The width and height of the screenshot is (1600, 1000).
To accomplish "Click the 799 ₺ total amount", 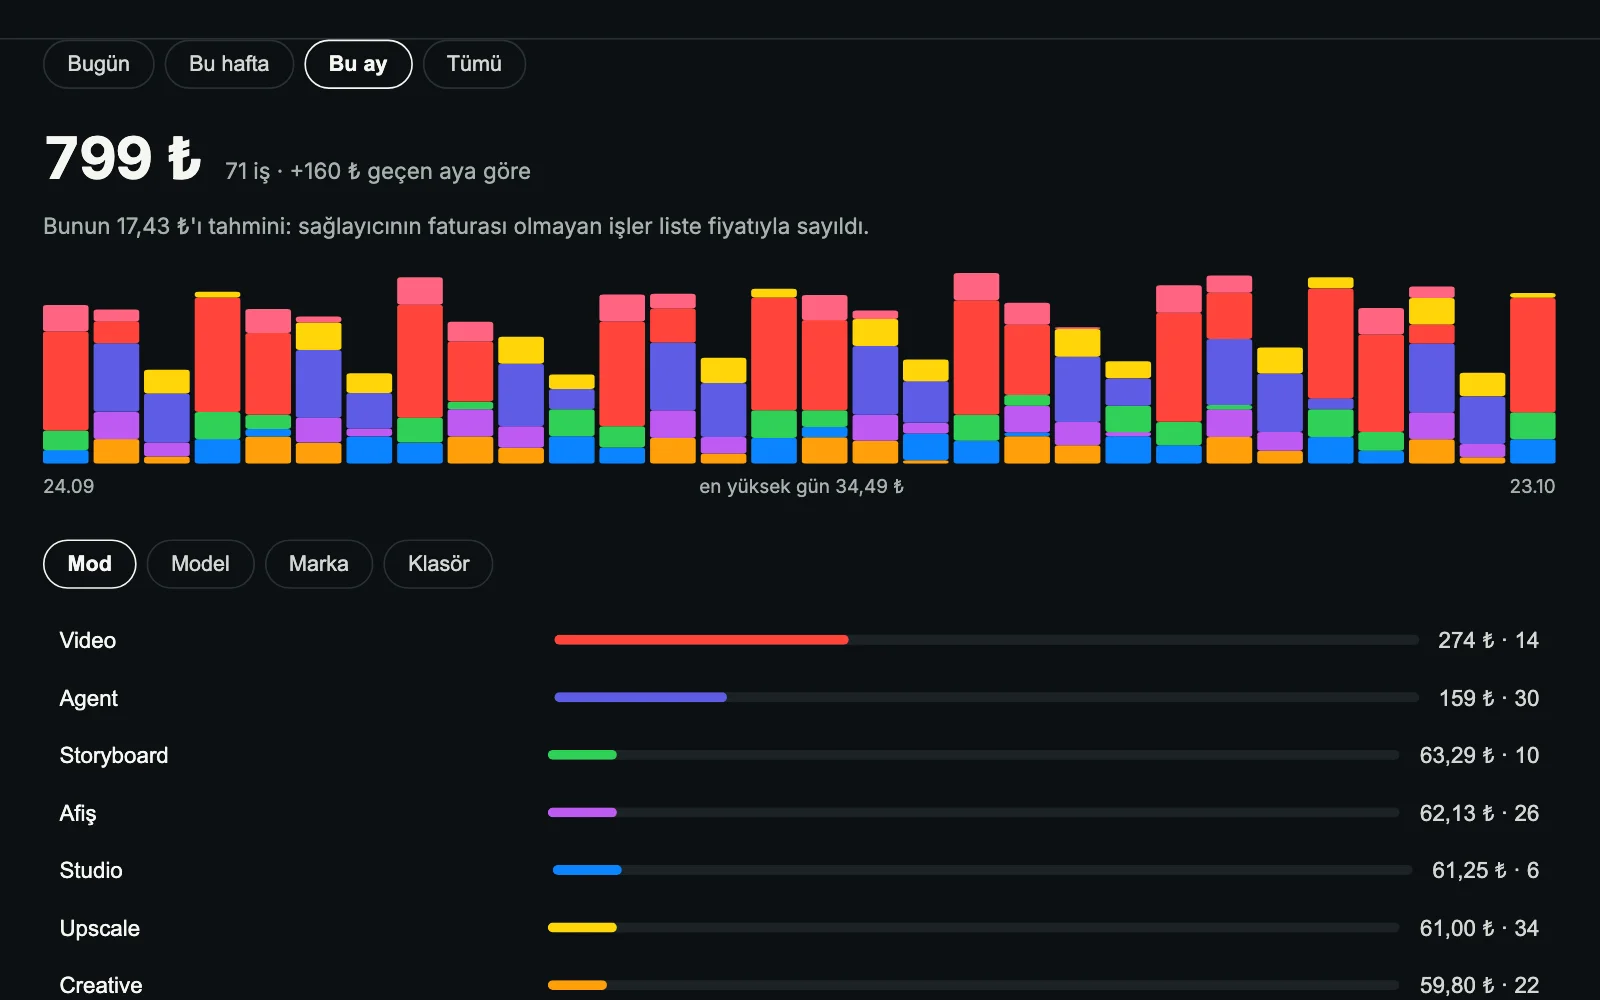I will pyautogui.click(x=123, y=159).
